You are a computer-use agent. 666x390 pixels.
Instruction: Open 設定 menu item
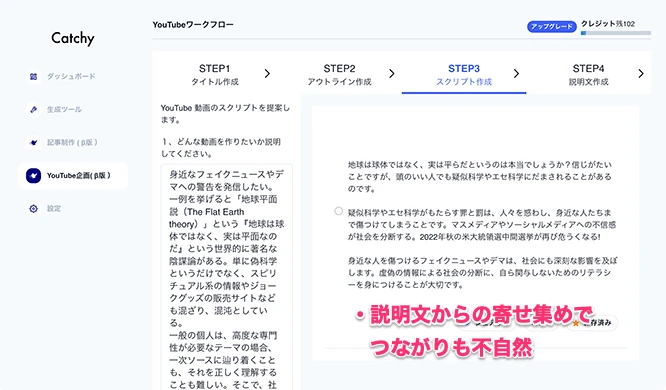click(54, 209)
